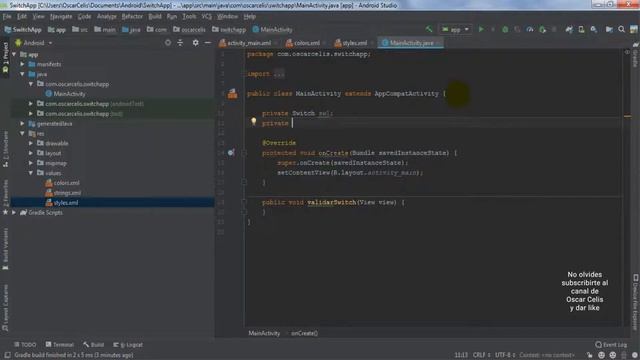
Task: Click the Search Everywhere magnifier icon
Action: pos(621,29)
